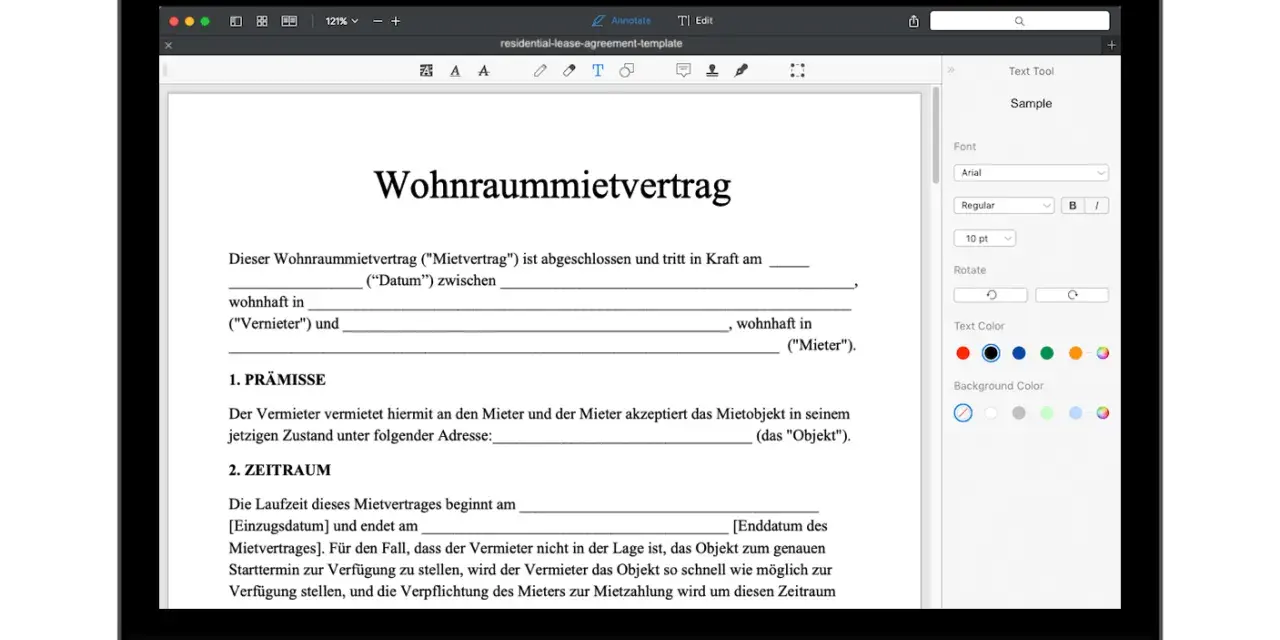Click the document vertical scrollbar
Screen dimensions: 1280x640
(x=936, y=135)
